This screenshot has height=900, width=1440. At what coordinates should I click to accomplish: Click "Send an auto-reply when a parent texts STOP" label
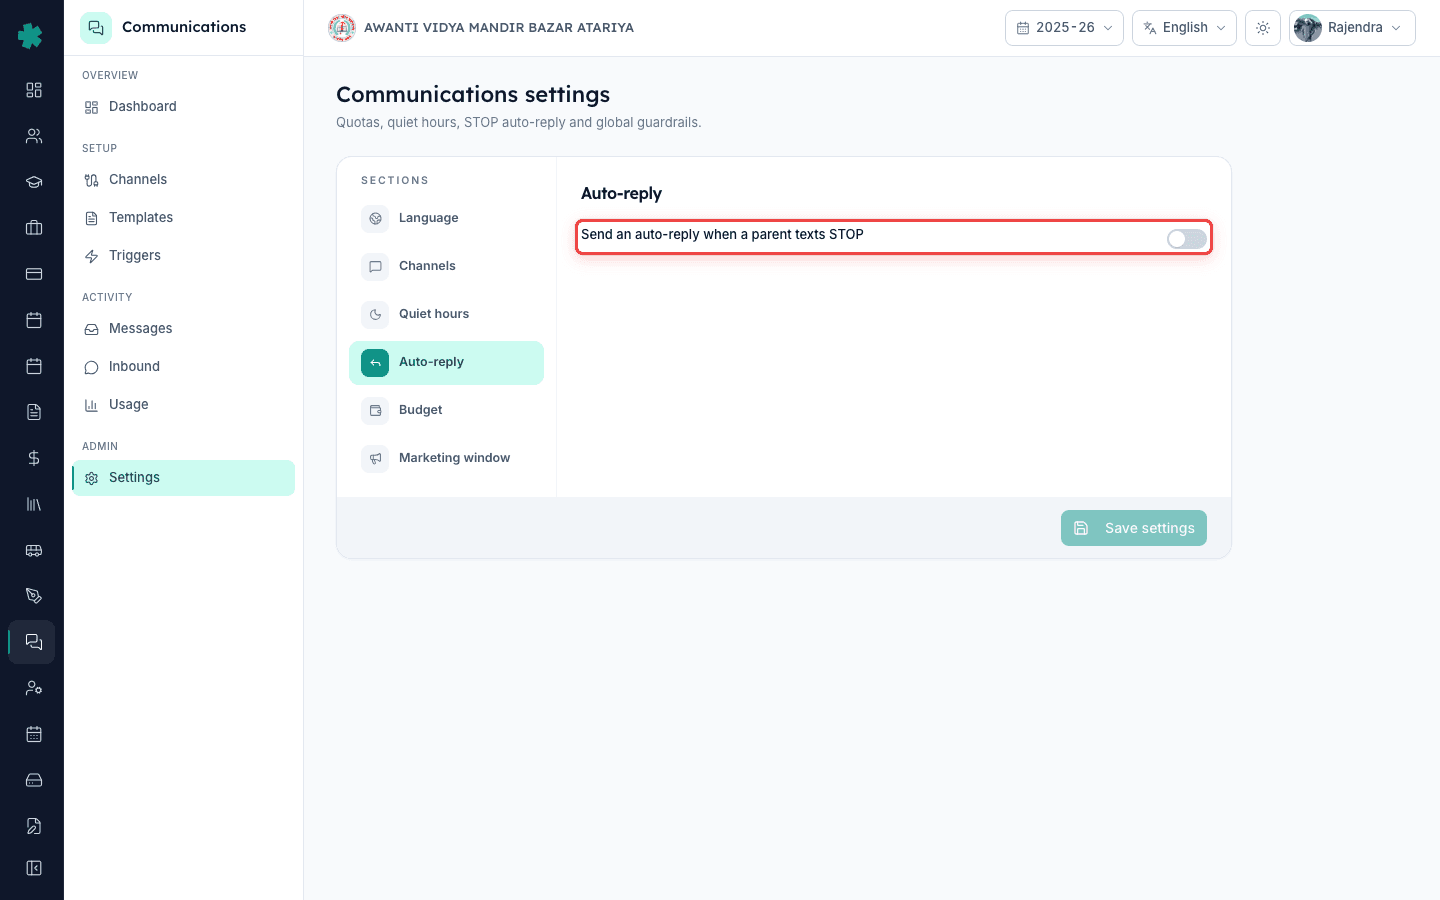pos(722,235)
